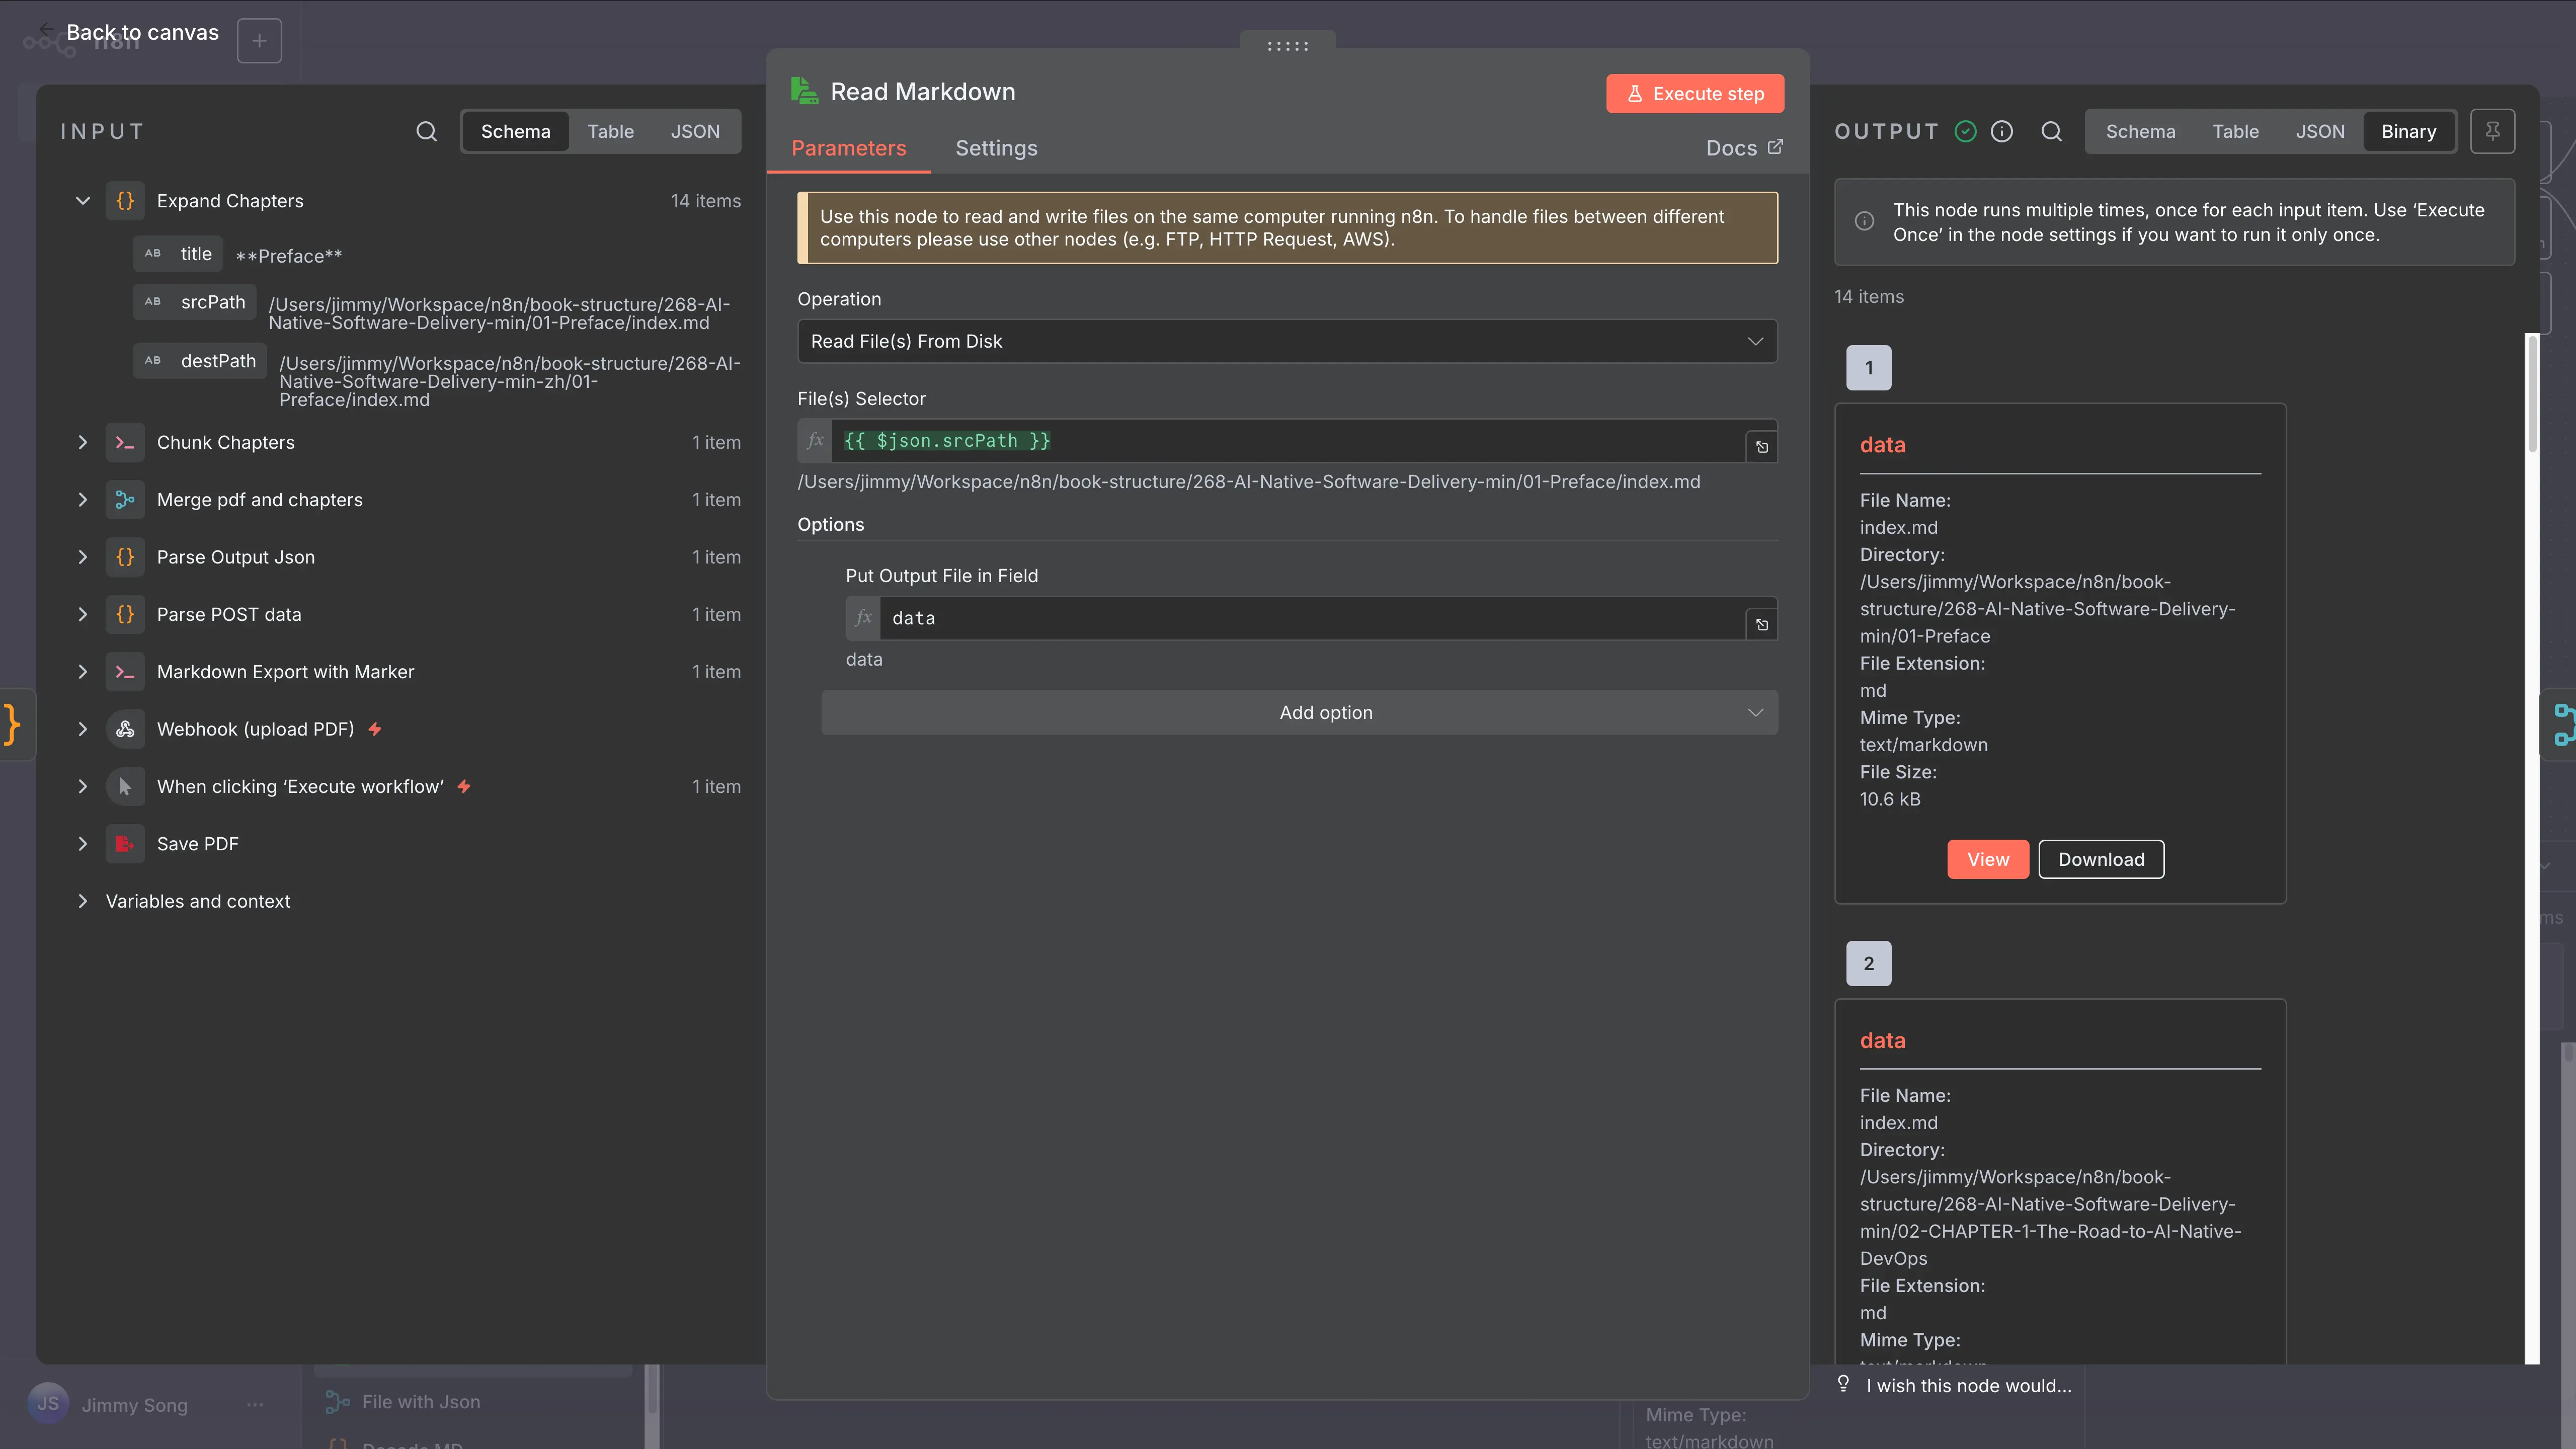The width and height of the screenshot is (2576, 1449).
Task: Switch output view to JSON
Action: coord(2320,131)
